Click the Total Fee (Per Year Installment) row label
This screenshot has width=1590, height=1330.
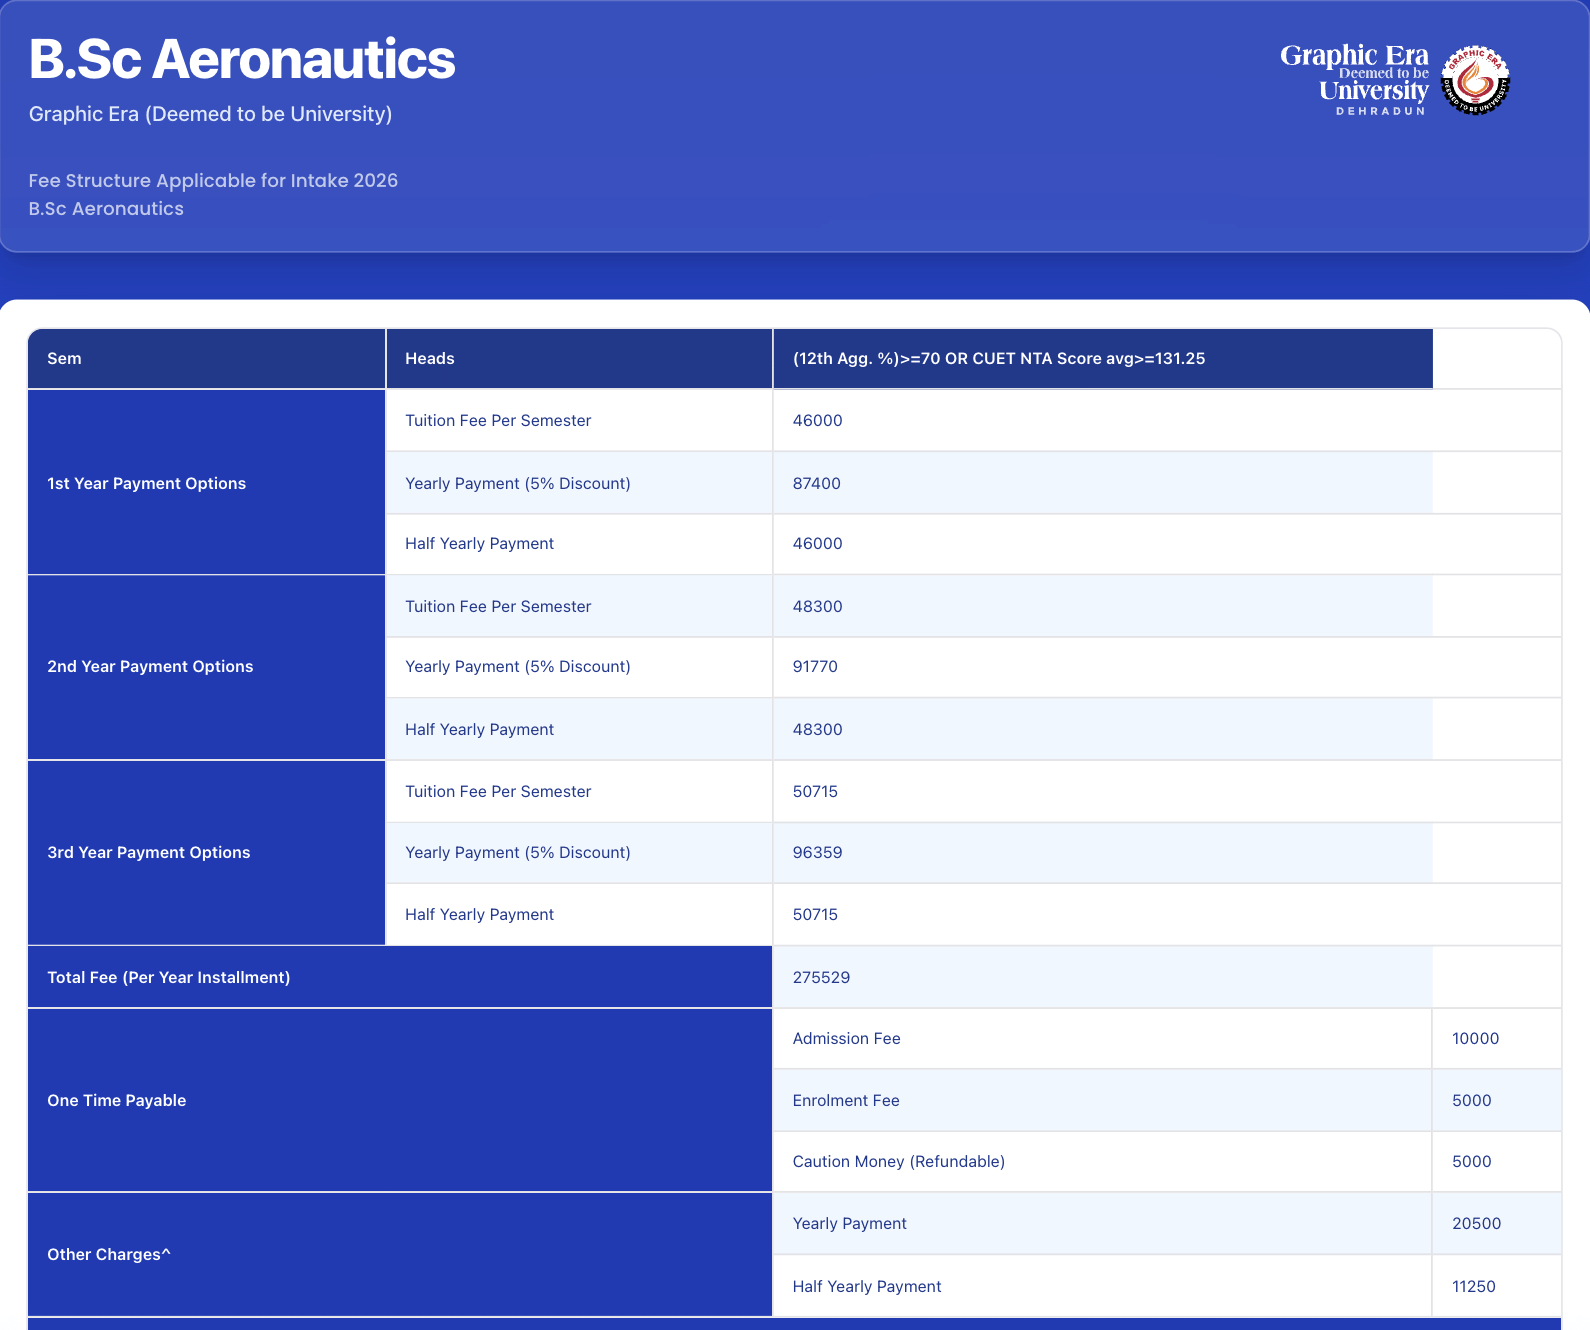[x=168, y=978]
